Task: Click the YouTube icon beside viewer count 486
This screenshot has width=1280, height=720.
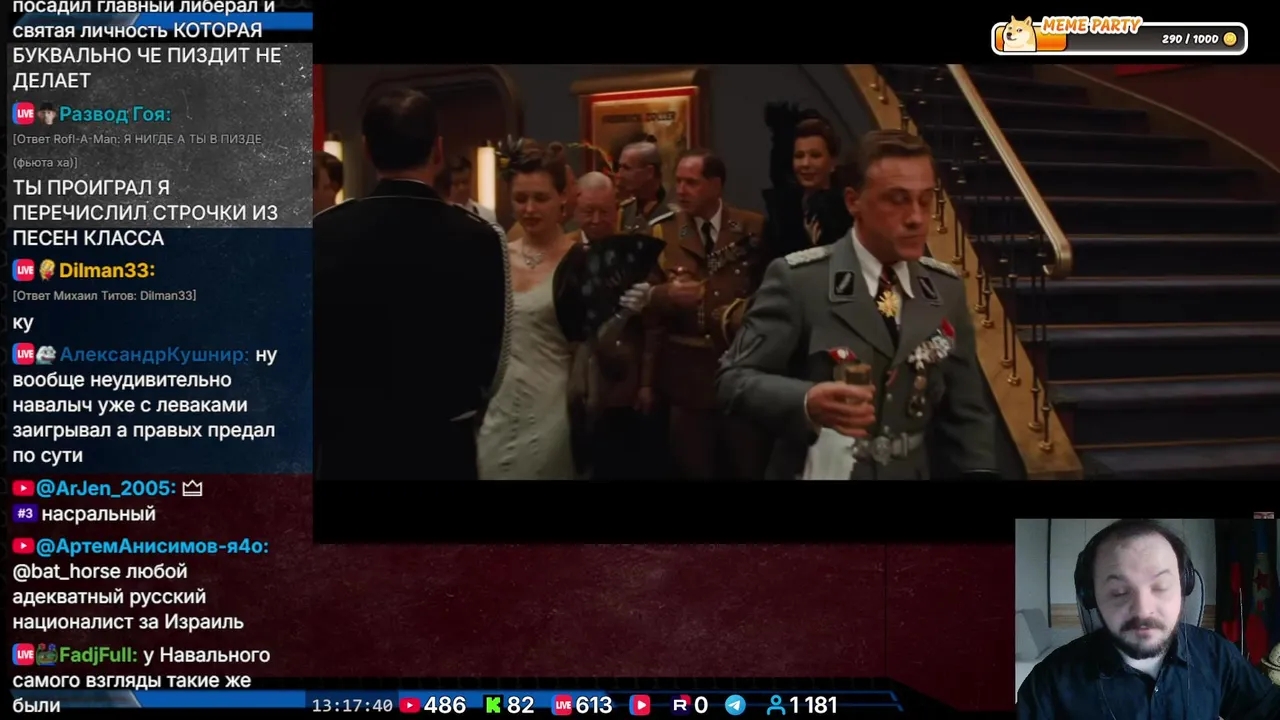Action: pyautogui.click(x=409, y=705)
